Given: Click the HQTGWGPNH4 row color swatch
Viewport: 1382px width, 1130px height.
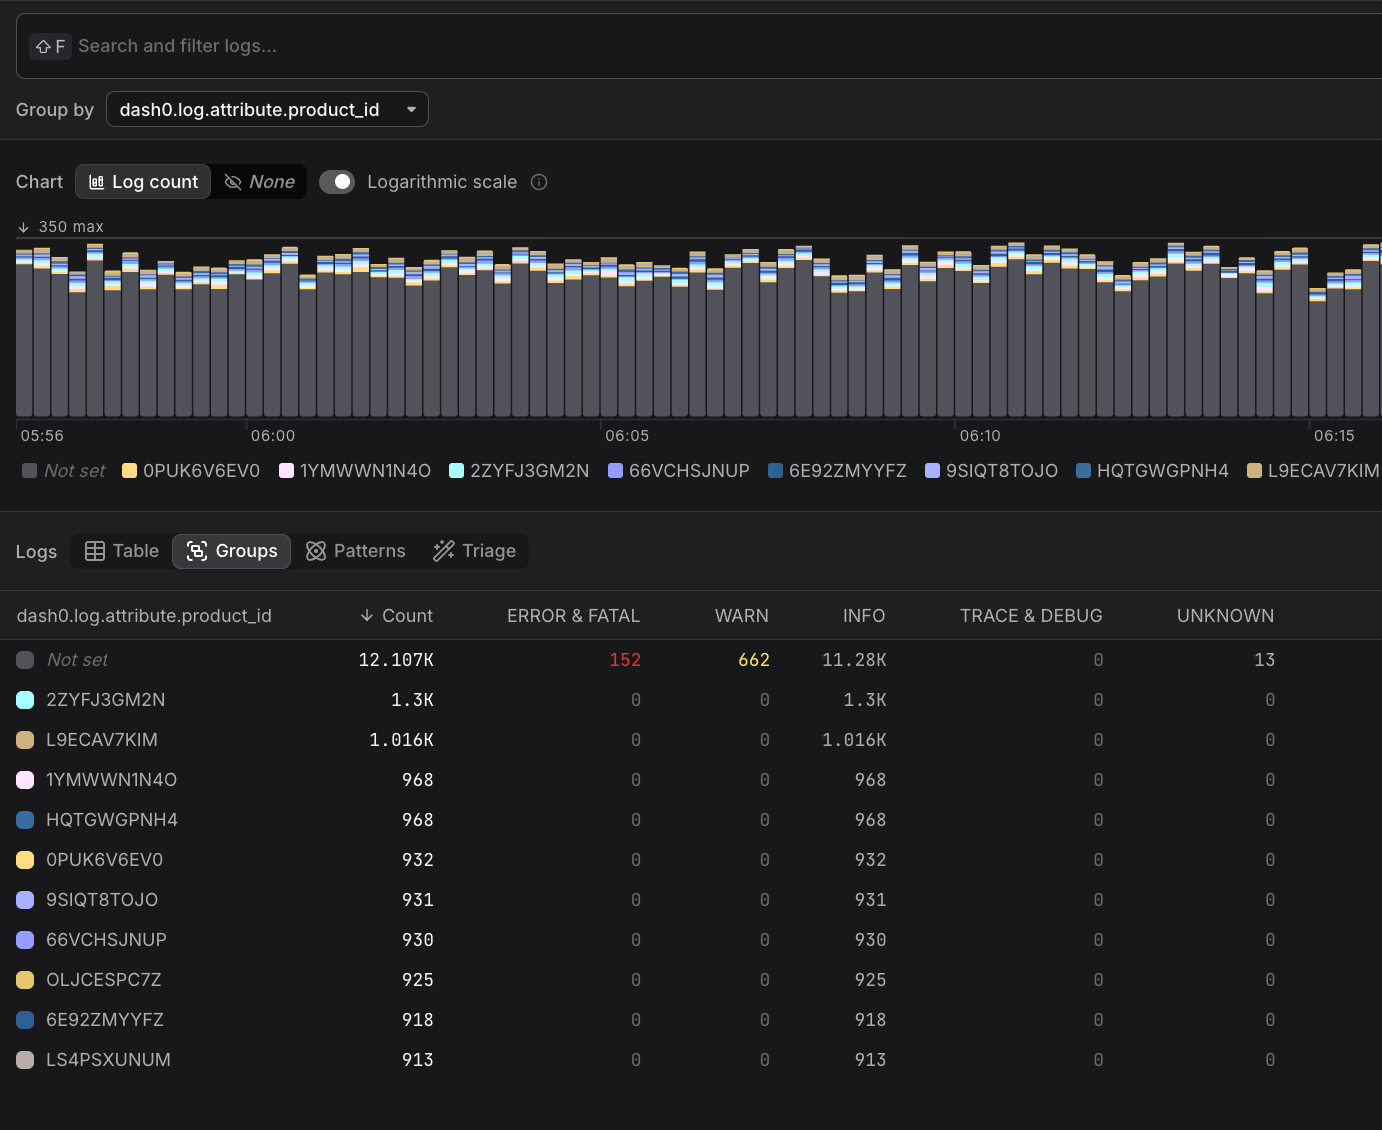Looking at the screenshot, I should click(x=26, y=820).
